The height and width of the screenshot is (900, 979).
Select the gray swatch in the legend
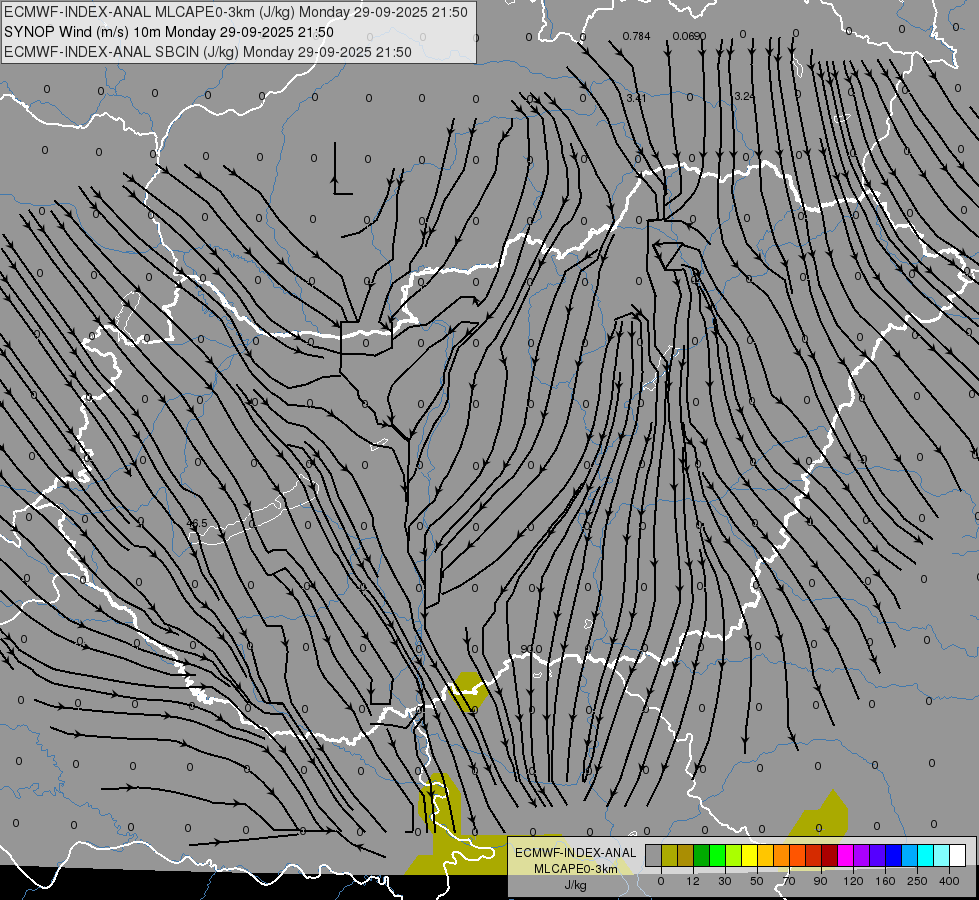coord(654,855)
